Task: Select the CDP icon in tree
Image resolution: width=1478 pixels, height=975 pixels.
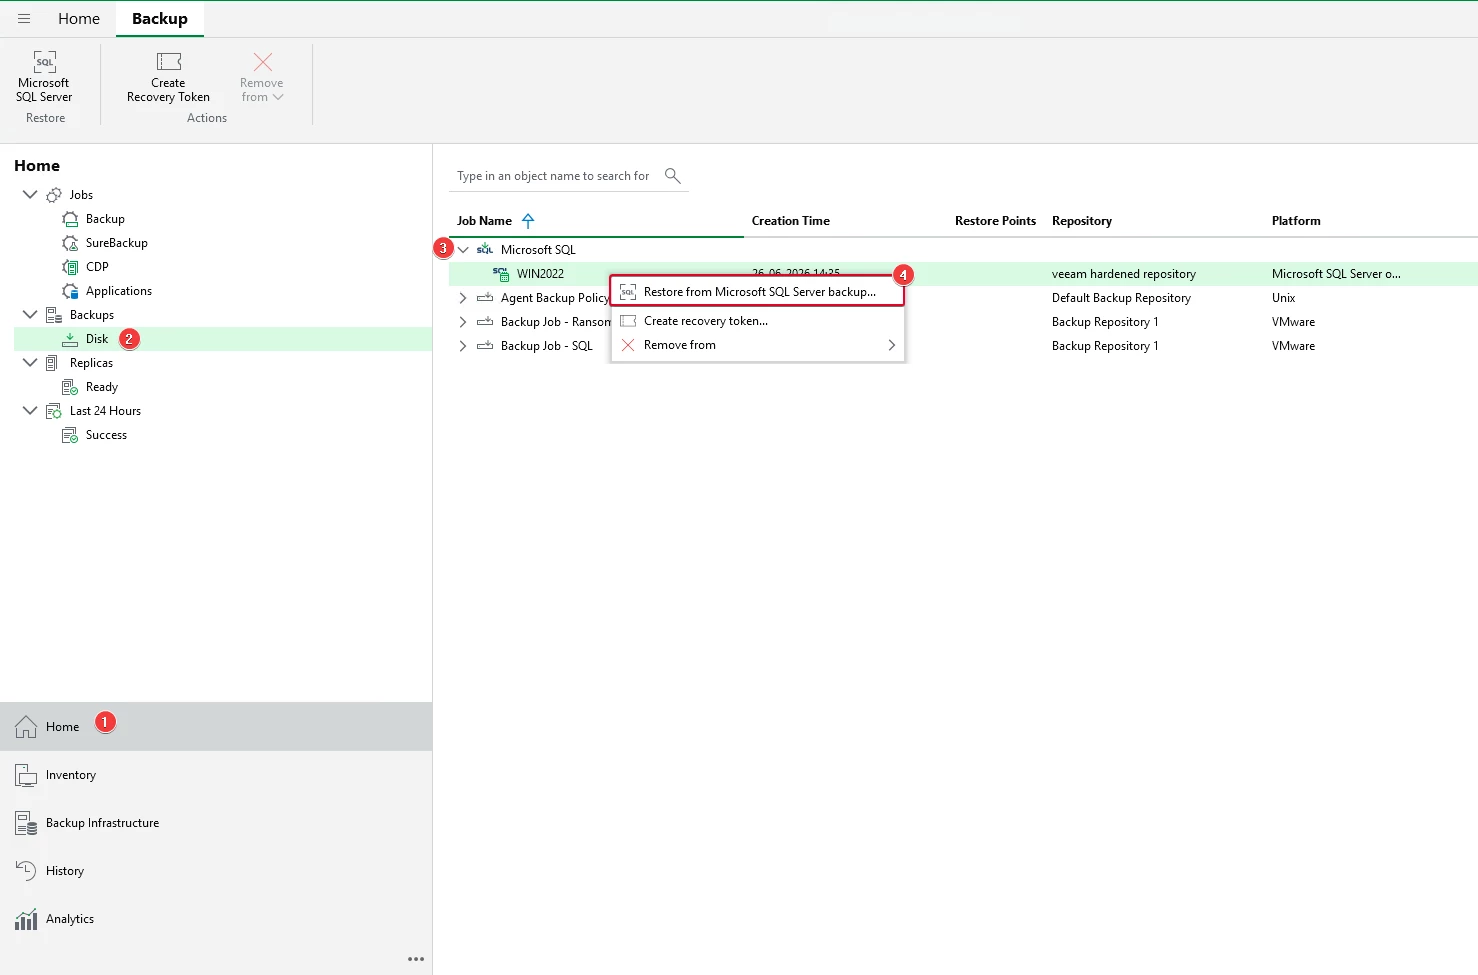Action: click(x=70, y=267)
